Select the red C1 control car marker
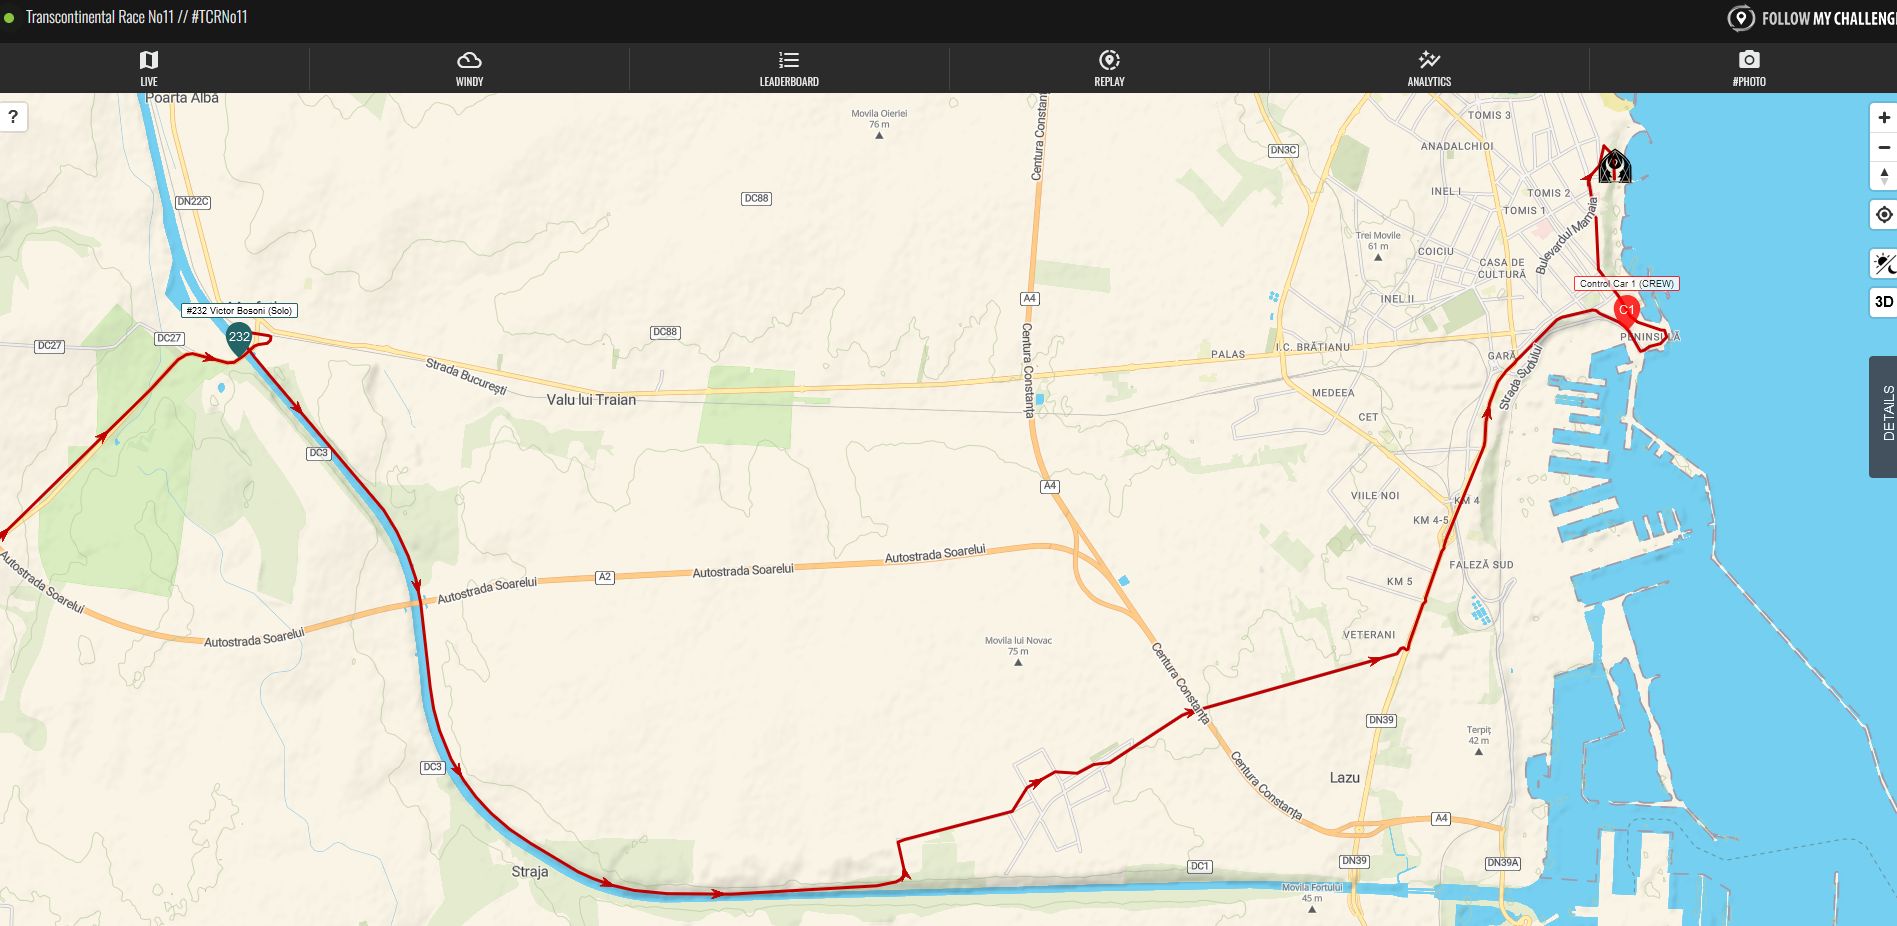Image resolution: width=1897 pixels, height=926 pixels. click(x=1627, y=311)
